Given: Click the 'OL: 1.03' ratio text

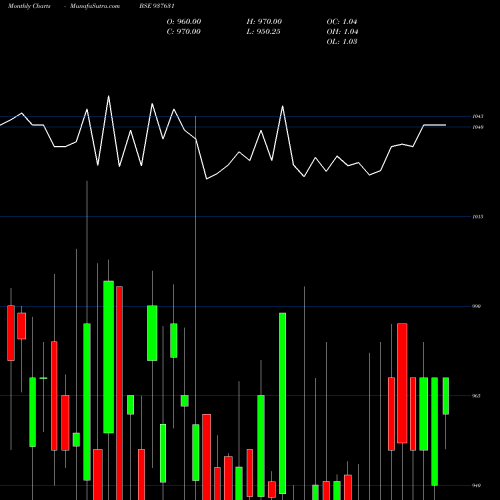Looking at the screenshot, I should click(342, 42).
